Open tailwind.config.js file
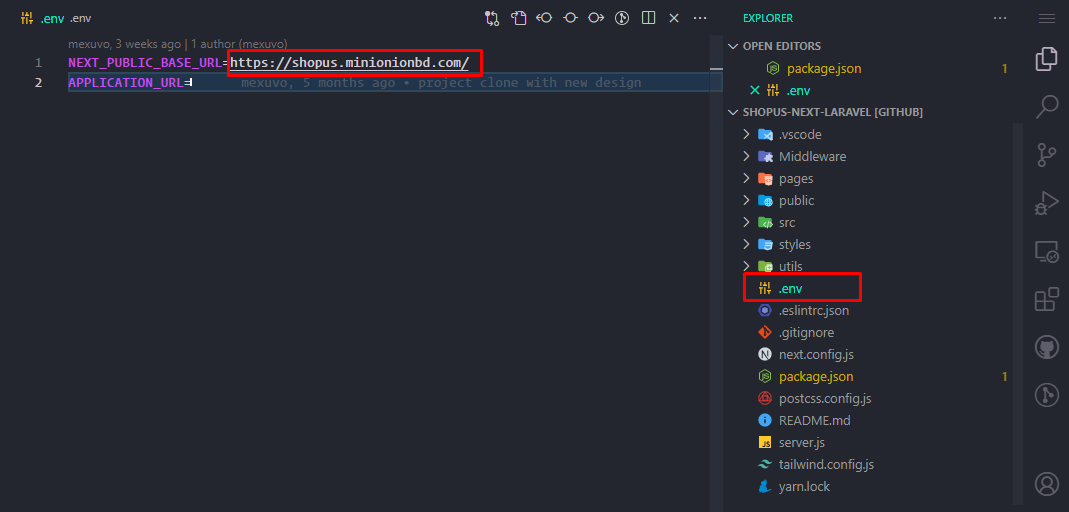The width and height of the screenshot is (1069, 512). click(826, 464)
